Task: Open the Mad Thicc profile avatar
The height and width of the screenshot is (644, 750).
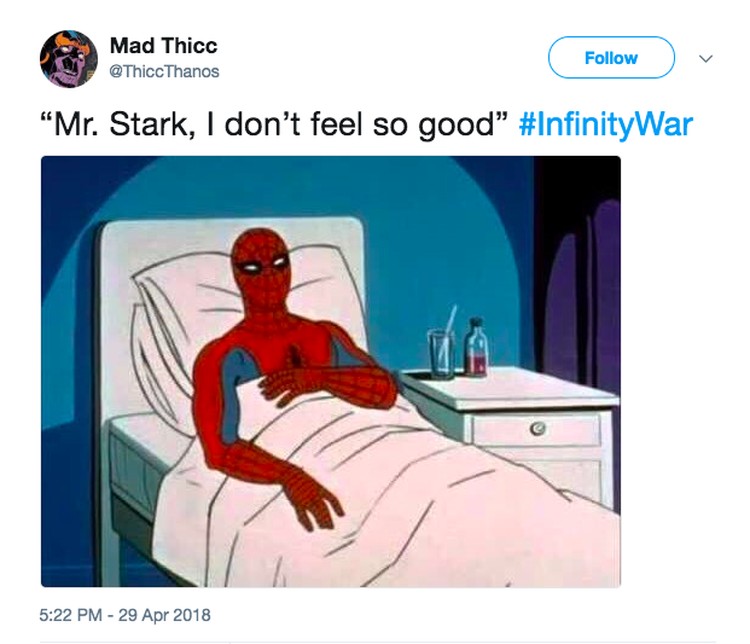Action: (68, 59)
